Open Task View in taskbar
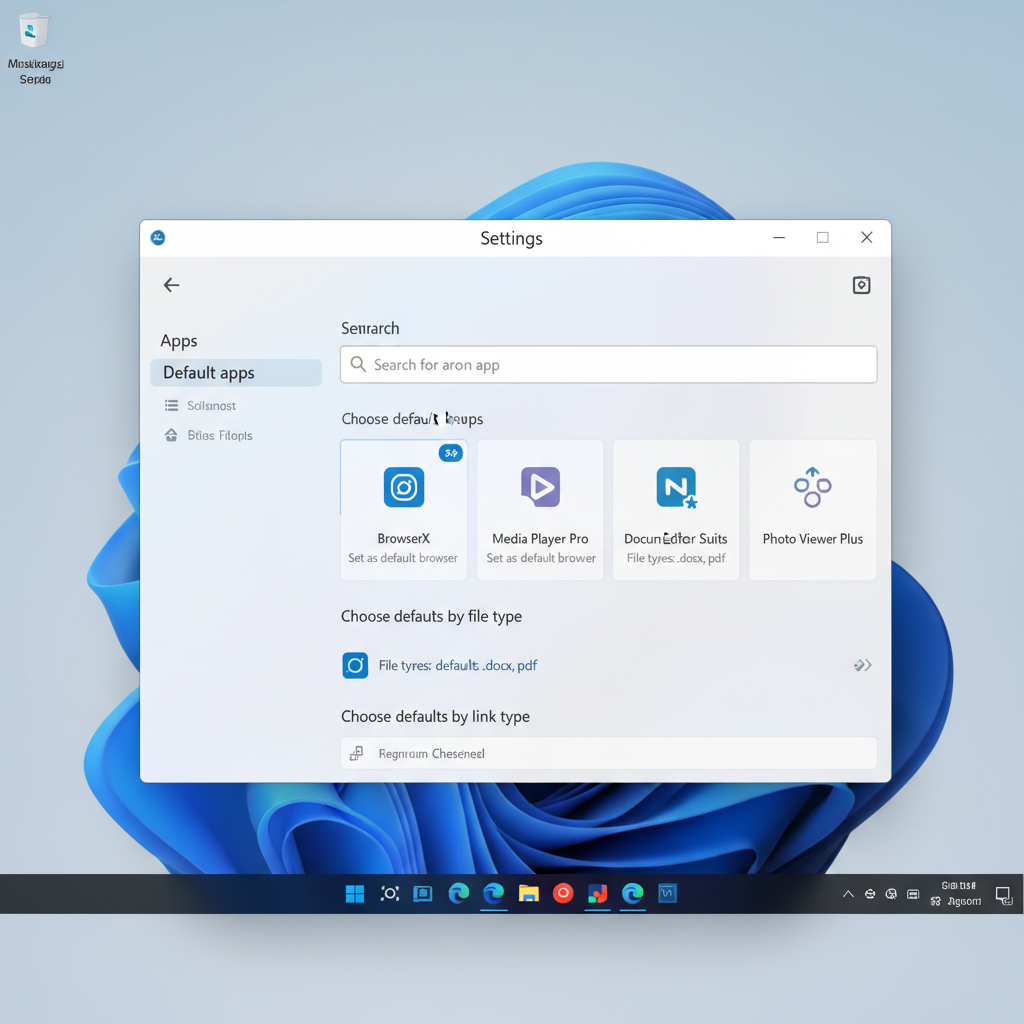Screen dimensions: 1024x1024 tap(423, 893)
